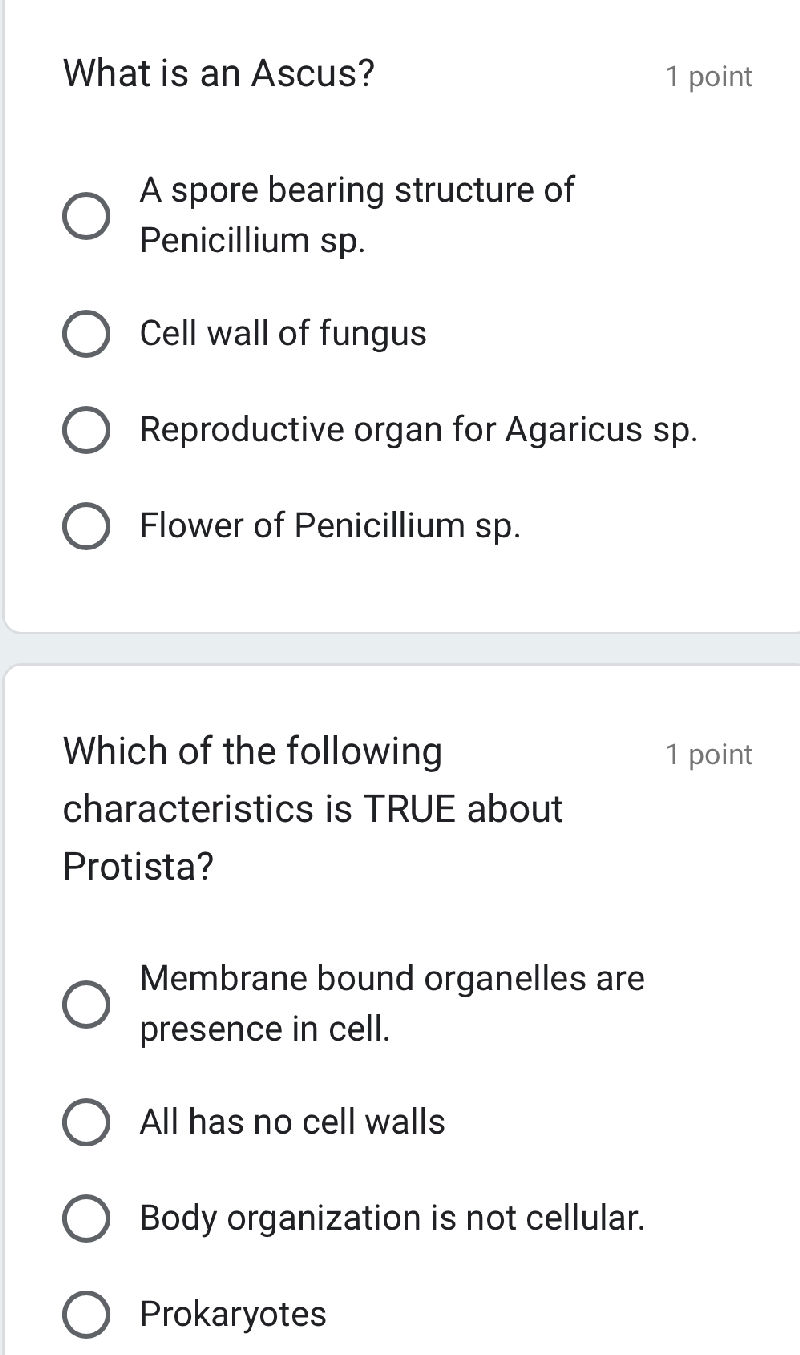Image resolution: width=800 pixels, height=1355 pixels.
Task: Click the 'Reproductive organ for Agaricus sp.' answer text
Action: [419, 429]
